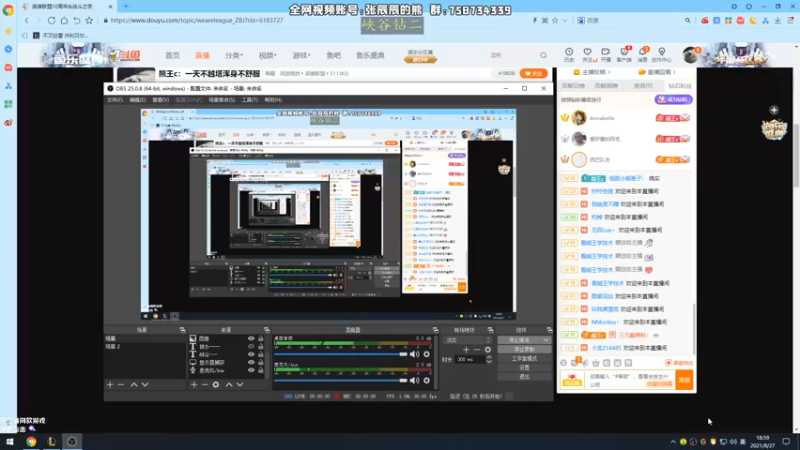Toggle visibility of the second text source
Viewport: 800px width, 450px height.
click(x=251, y=354)
